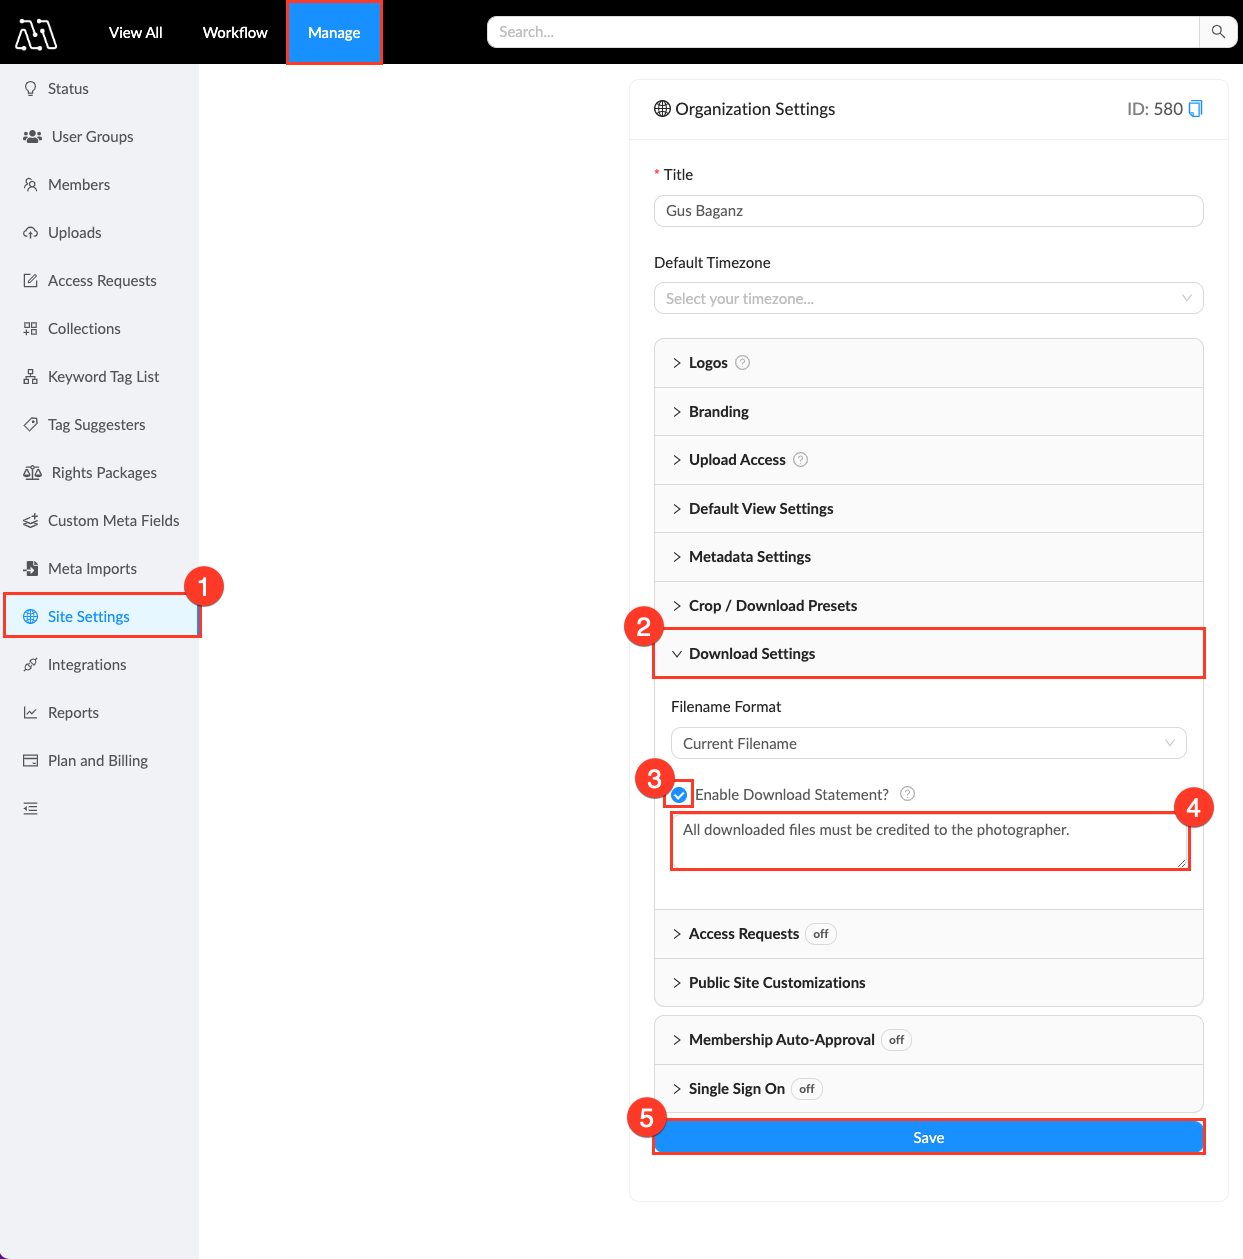Collapse the Download Settings section
The image size is (1243, 1259).
(752, 654)
